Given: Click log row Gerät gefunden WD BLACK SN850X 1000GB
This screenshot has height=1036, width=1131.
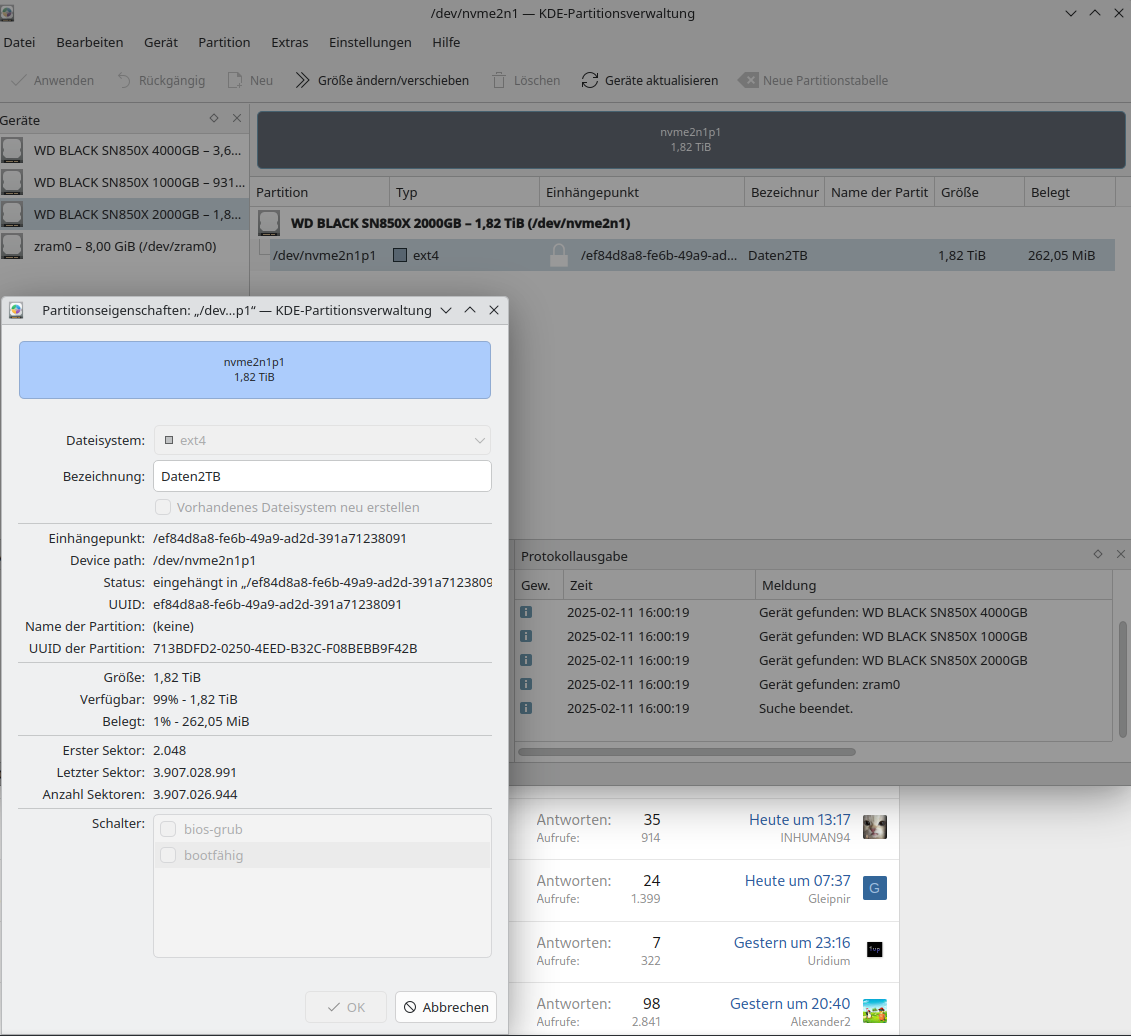Looking at the screenshot, I should point(814,636).
